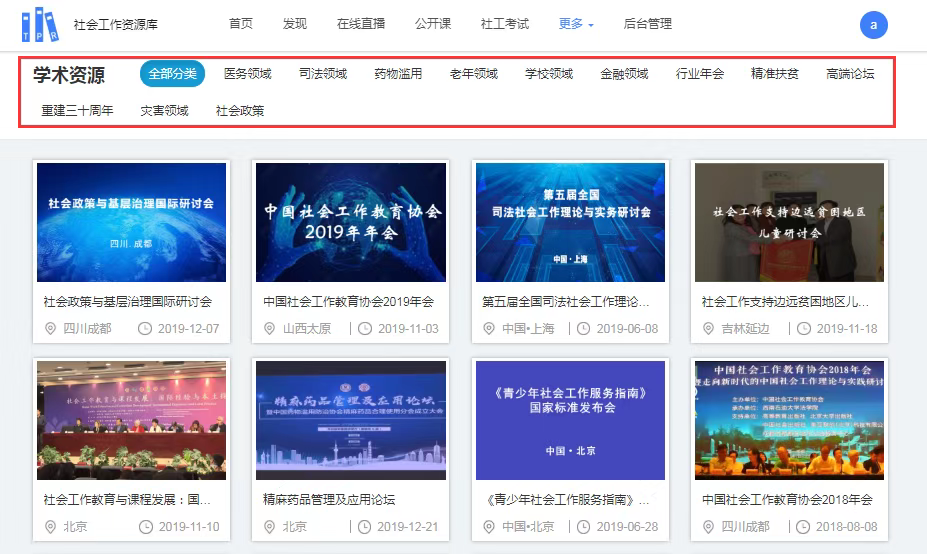Select the 全部分类 category filter
927x554 pixels.
[172, 74]
